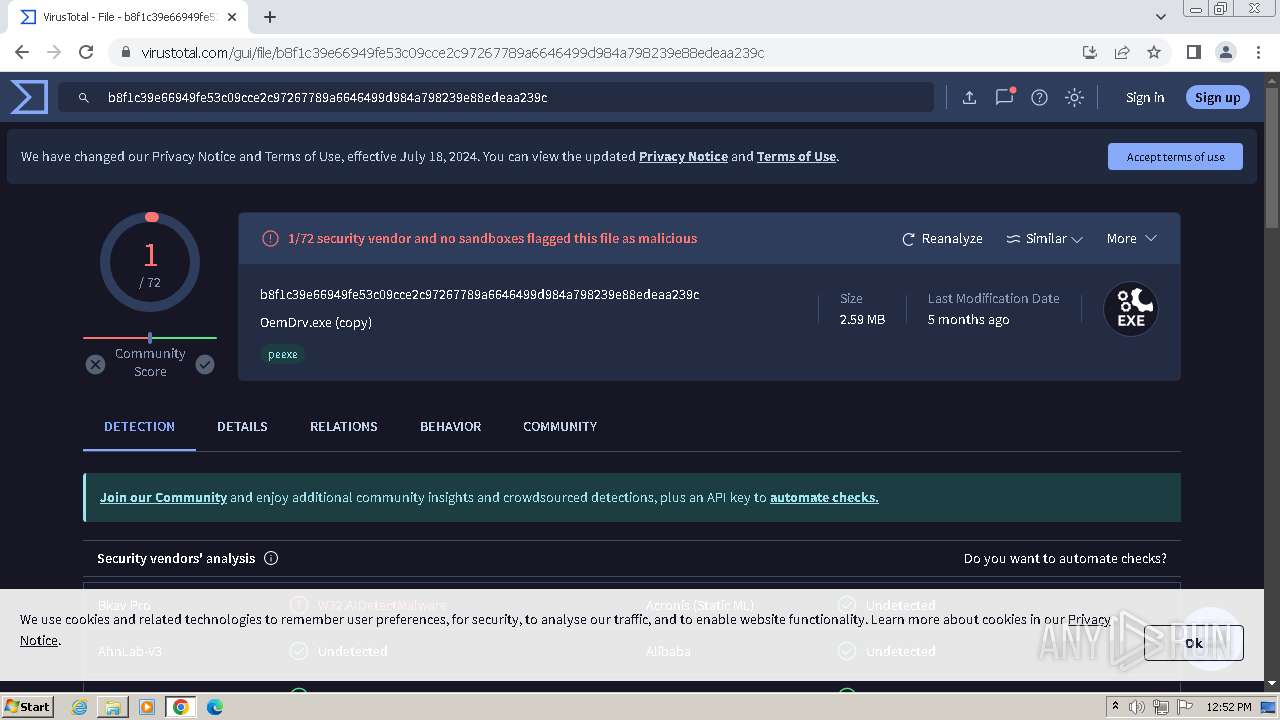Click Accept terms of use button

[1175, 157]
